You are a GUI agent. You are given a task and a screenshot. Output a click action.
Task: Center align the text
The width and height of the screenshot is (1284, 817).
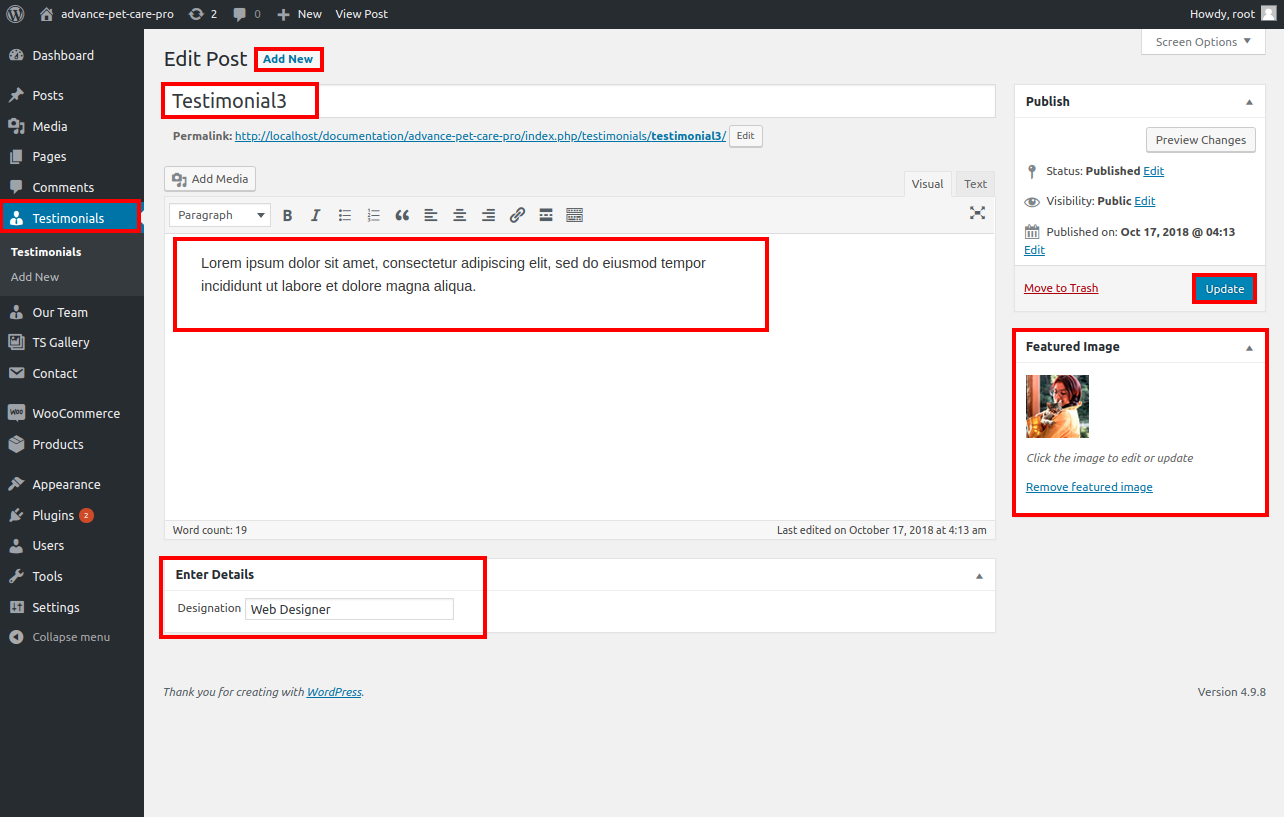pos(459,215)
